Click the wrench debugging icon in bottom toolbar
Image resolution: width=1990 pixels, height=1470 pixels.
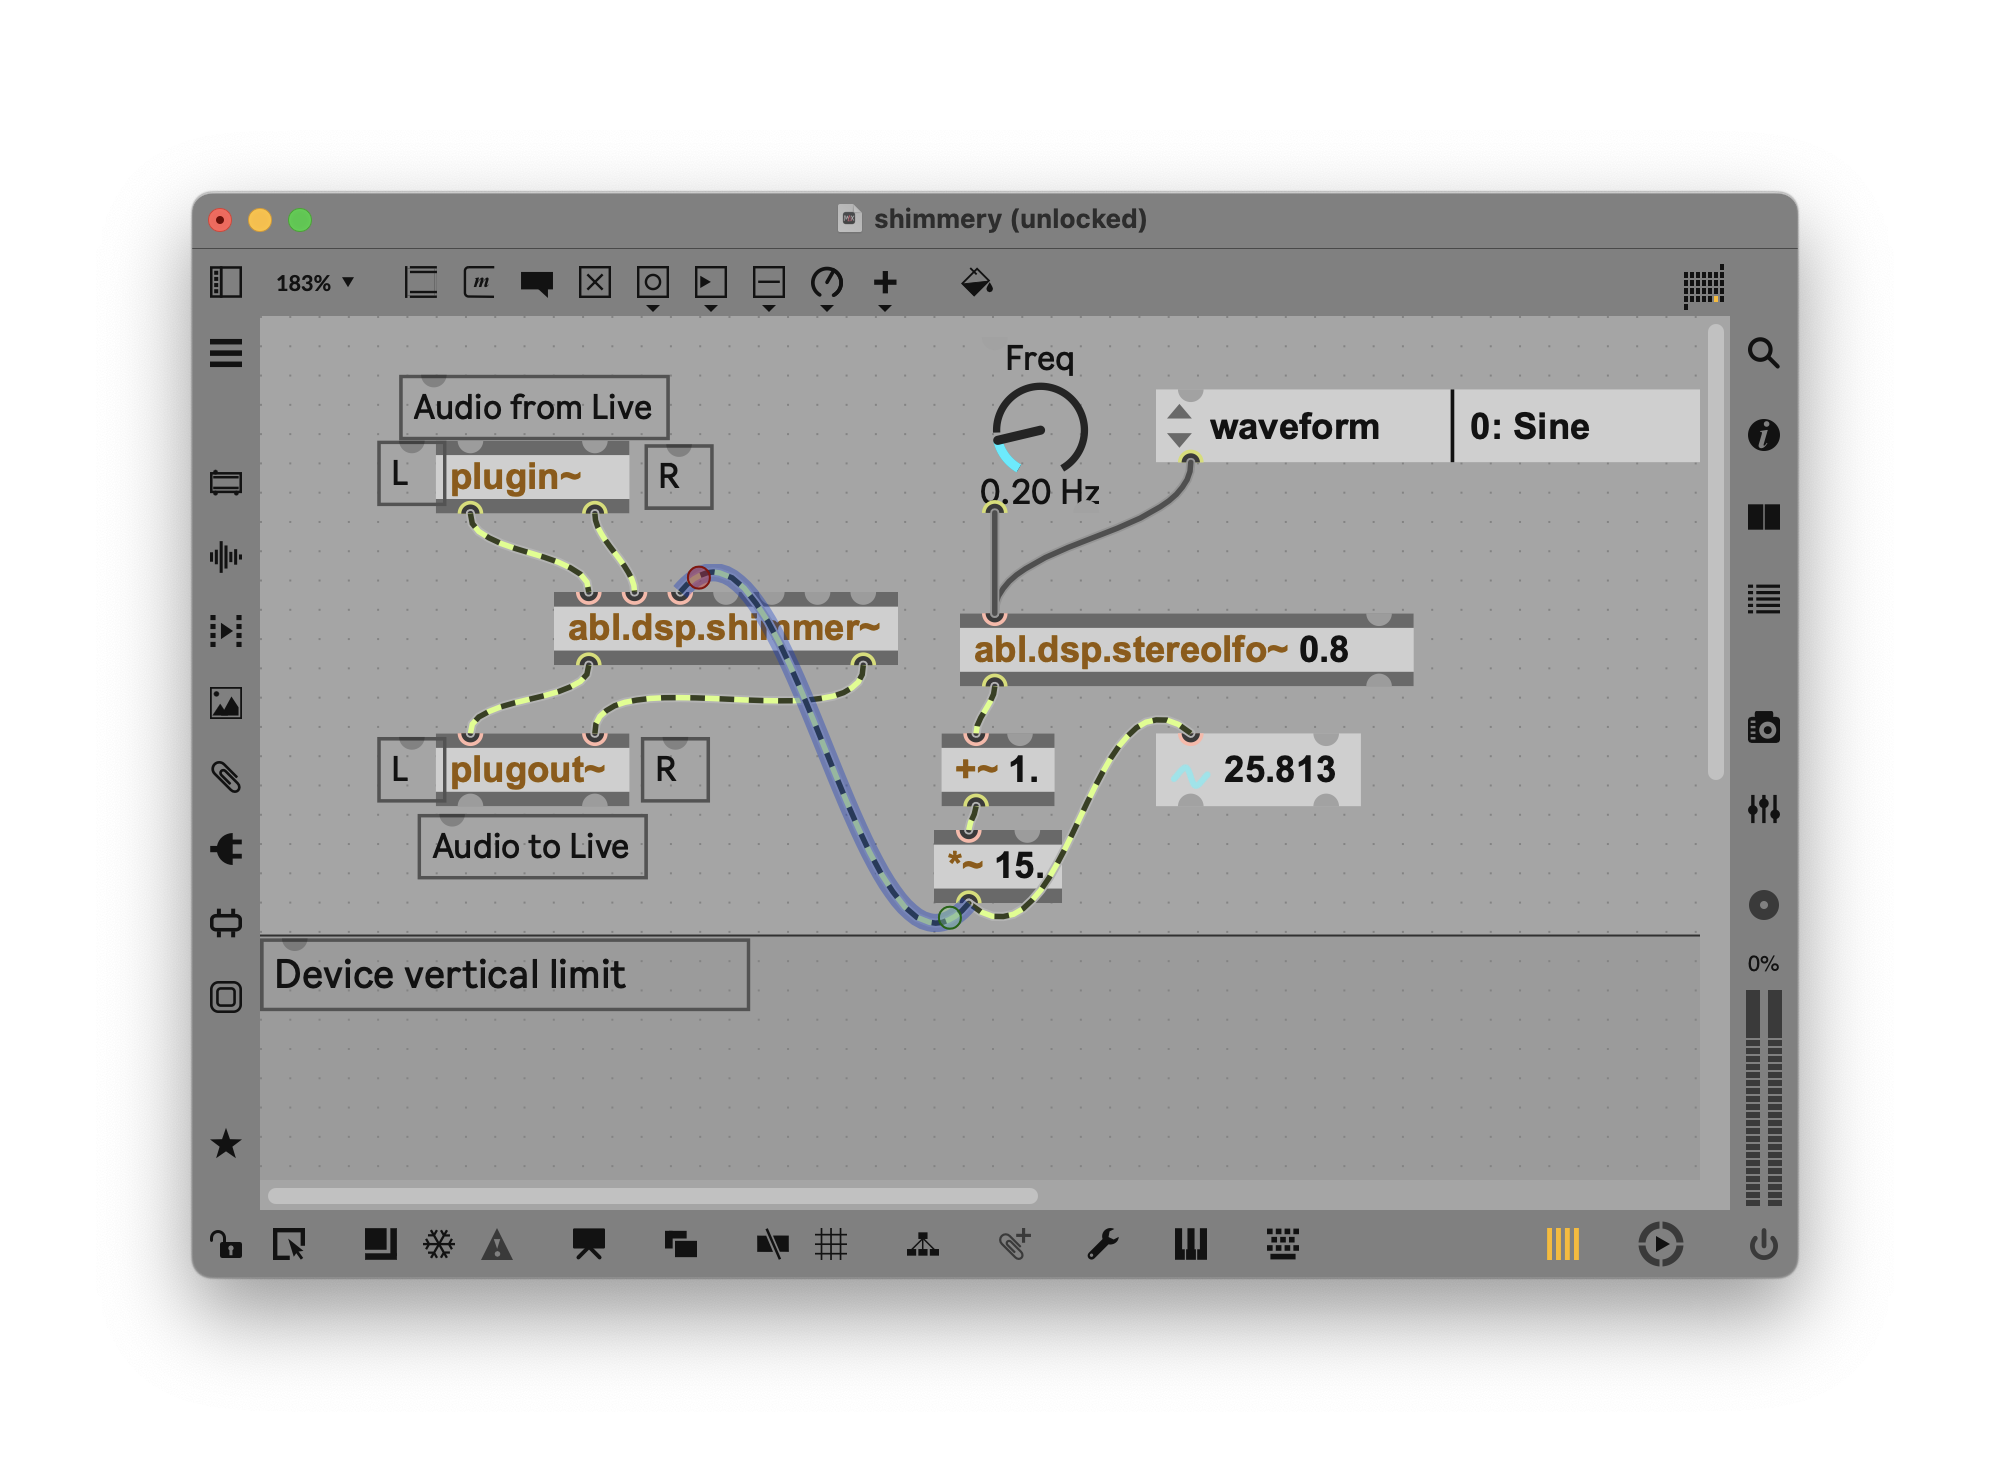click(x=1103, y=1245)
